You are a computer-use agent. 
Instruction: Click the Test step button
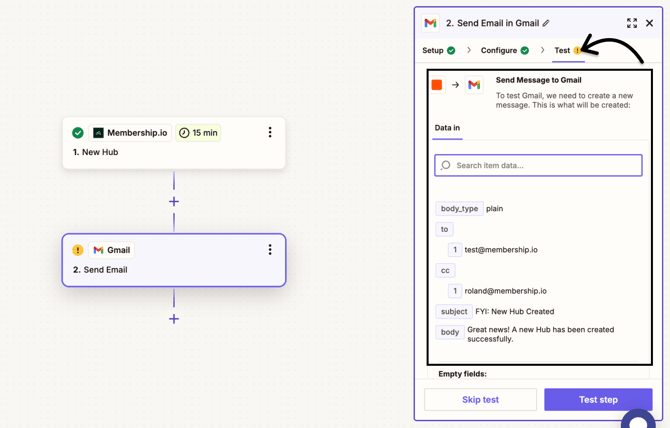click(598, 399)
